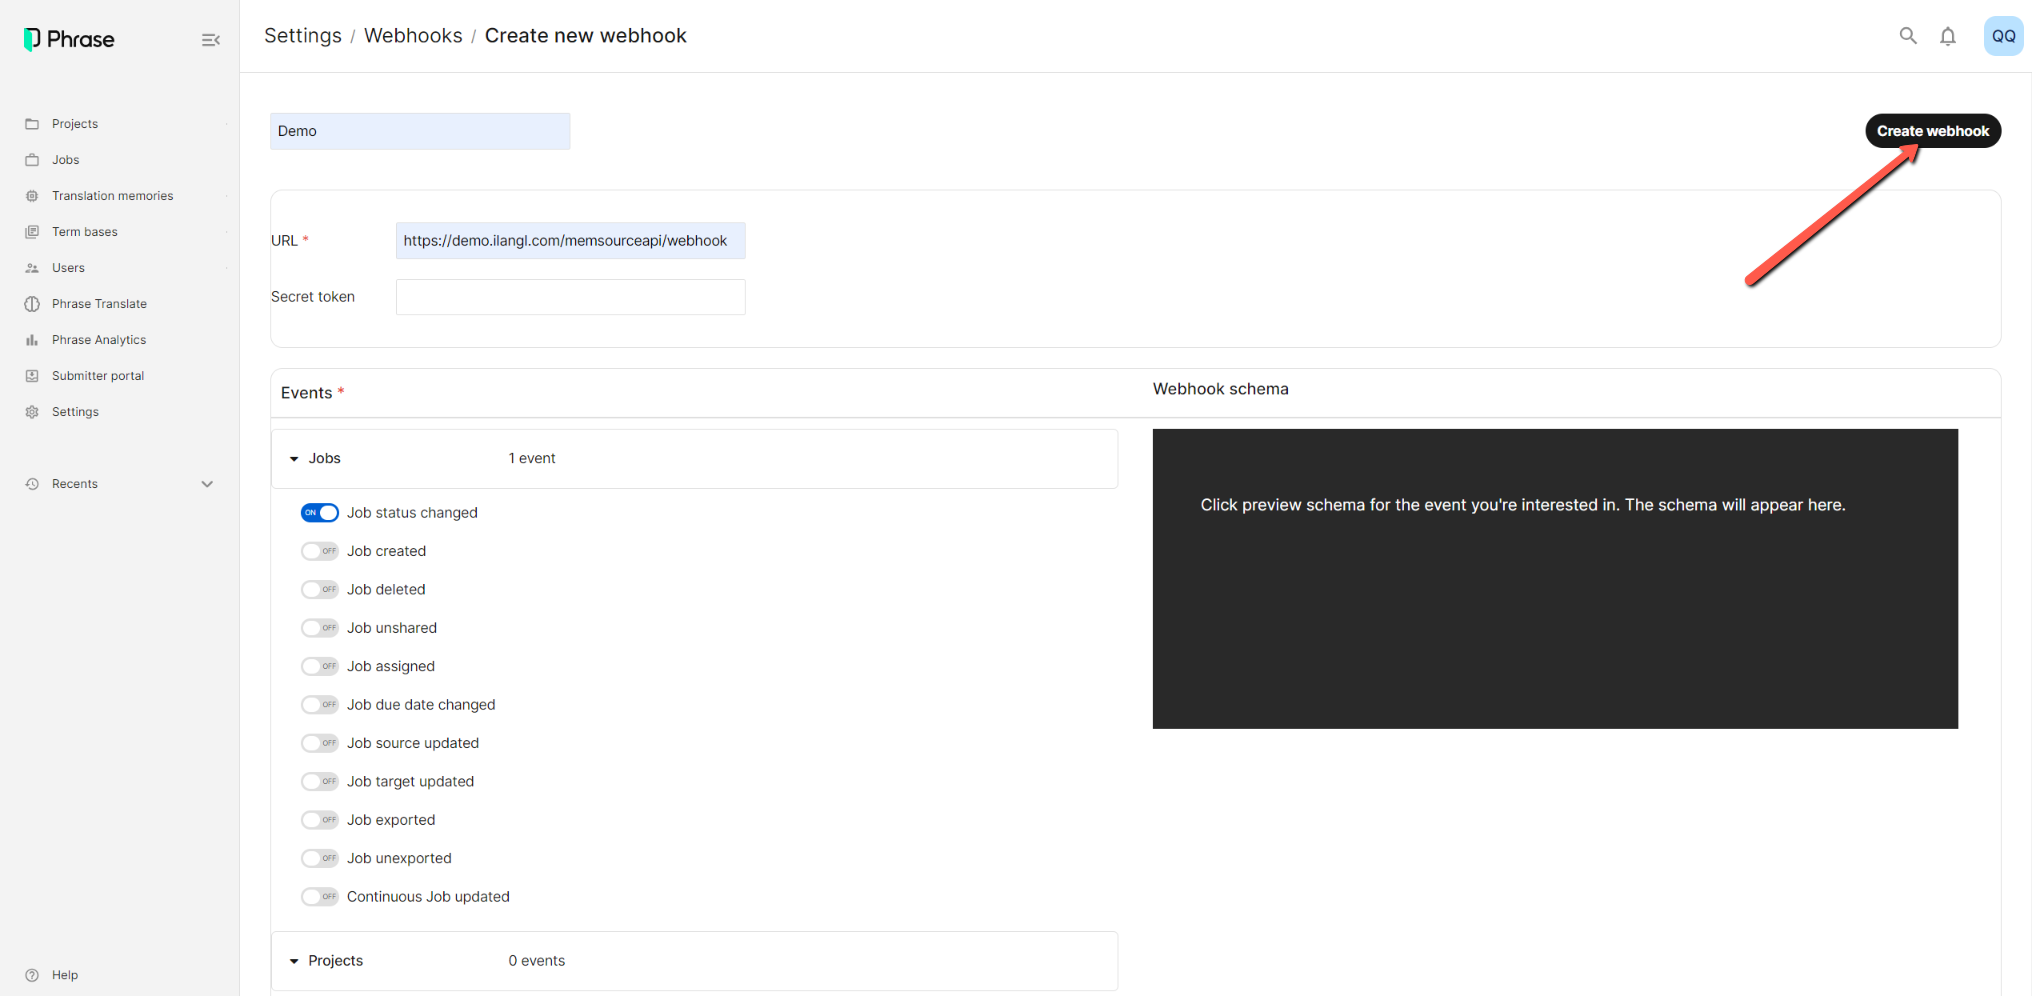Click the Help question mark icon
This screenshot has height=996, width=2032.
32,975
